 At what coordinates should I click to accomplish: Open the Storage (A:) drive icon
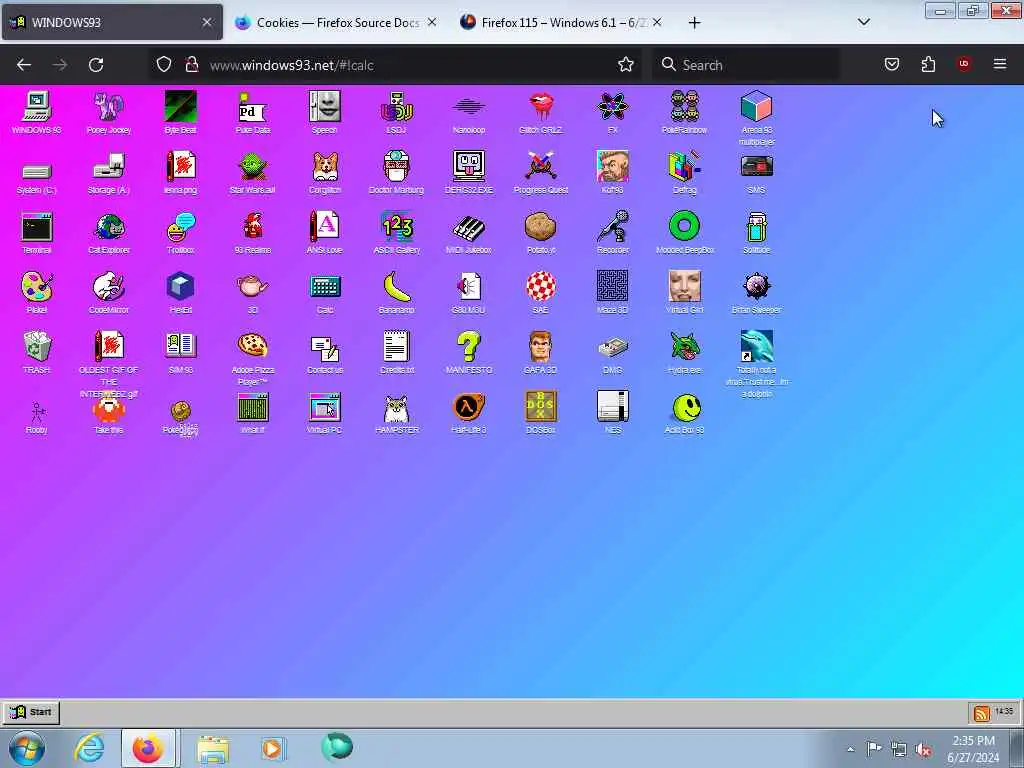pyautogui.click(x=108, y=167)
